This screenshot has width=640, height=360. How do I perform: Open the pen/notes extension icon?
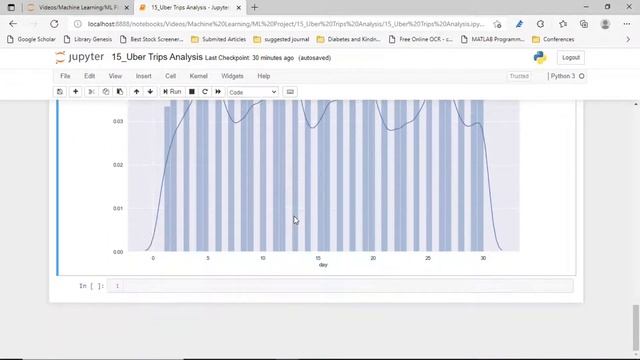click(x=519, y=24)
